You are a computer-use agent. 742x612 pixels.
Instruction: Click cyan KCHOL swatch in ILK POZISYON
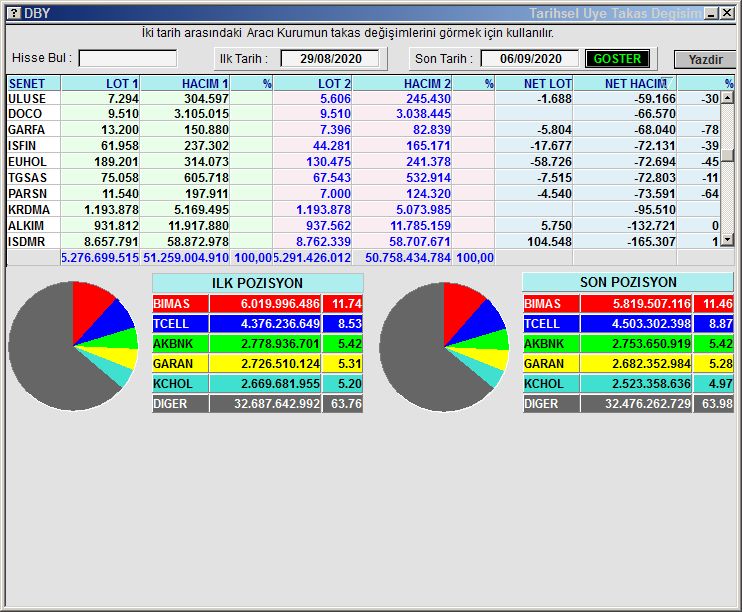(x=181, y=384)
